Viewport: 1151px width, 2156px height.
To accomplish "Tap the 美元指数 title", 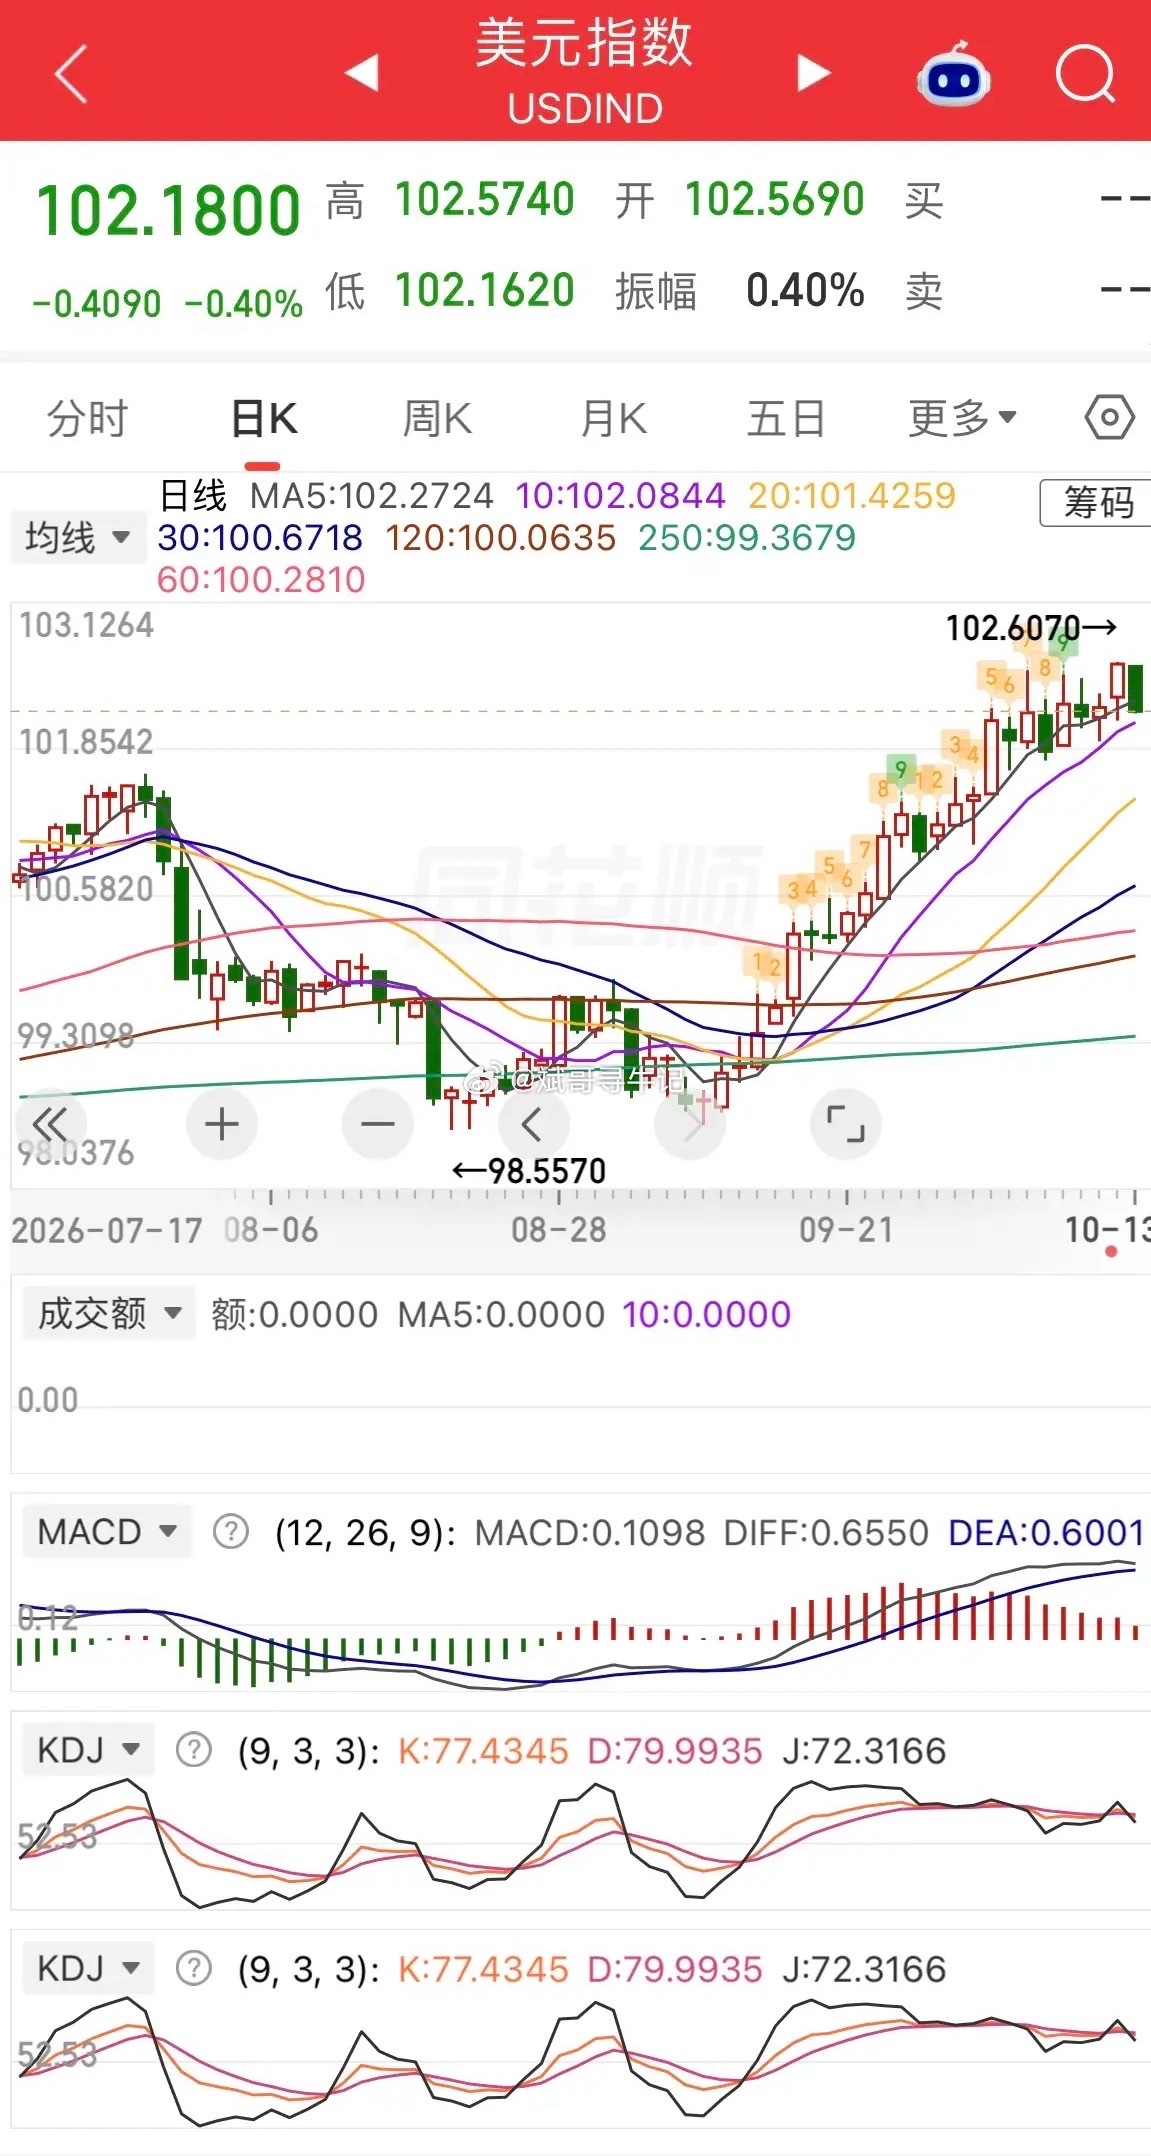I will [584, 44].
